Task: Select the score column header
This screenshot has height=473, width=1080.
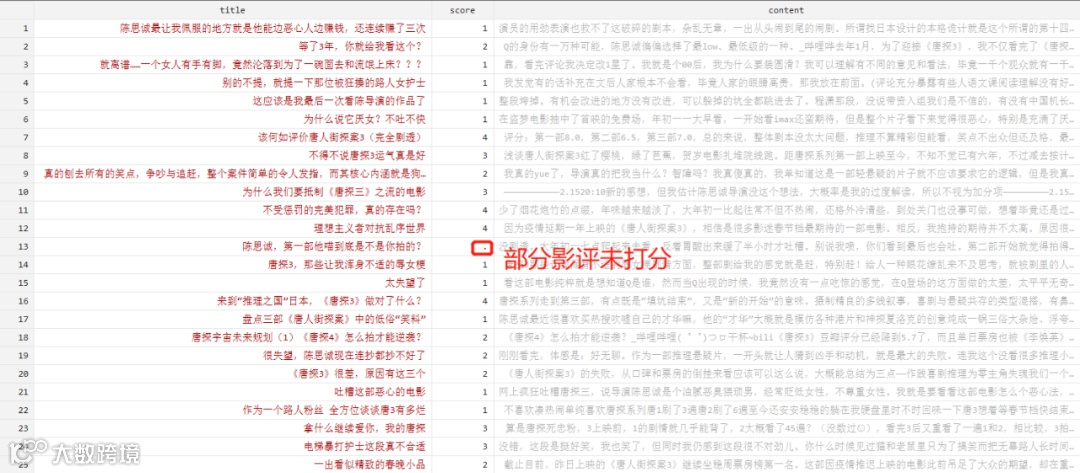Action: (462, 10)
